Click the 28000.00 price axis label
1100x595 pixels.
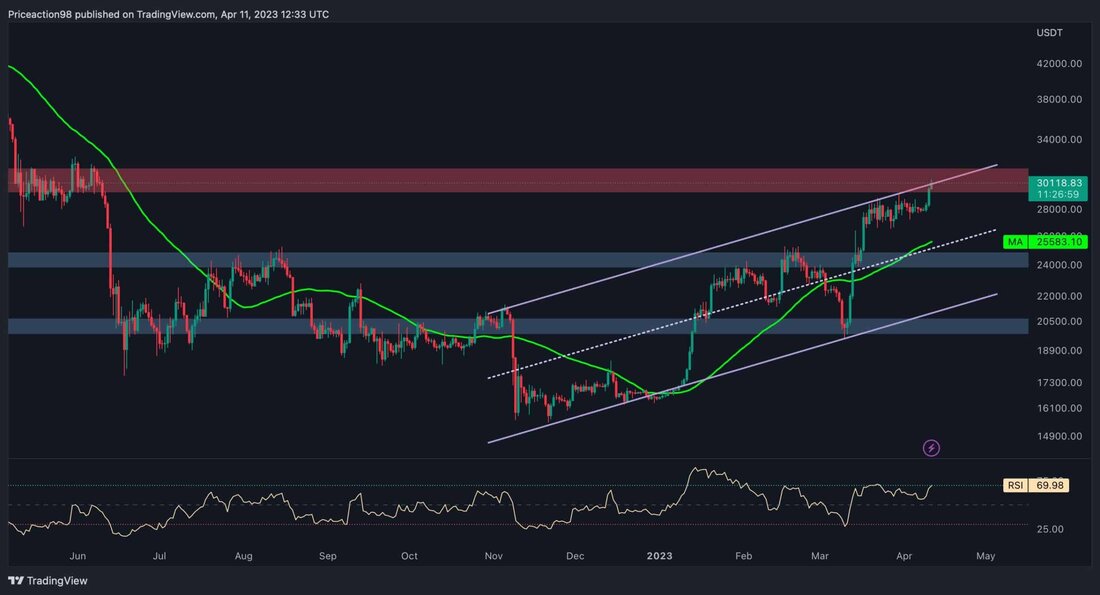[1059, 209]
